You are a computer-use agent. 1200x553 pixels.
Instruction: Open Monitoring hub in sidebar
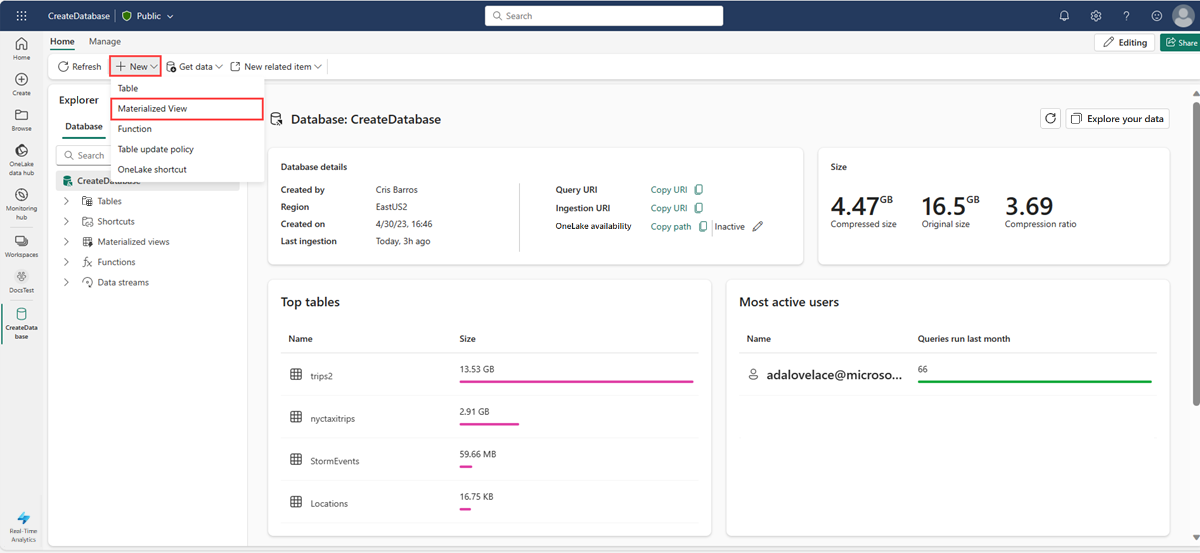click(22, 203)
